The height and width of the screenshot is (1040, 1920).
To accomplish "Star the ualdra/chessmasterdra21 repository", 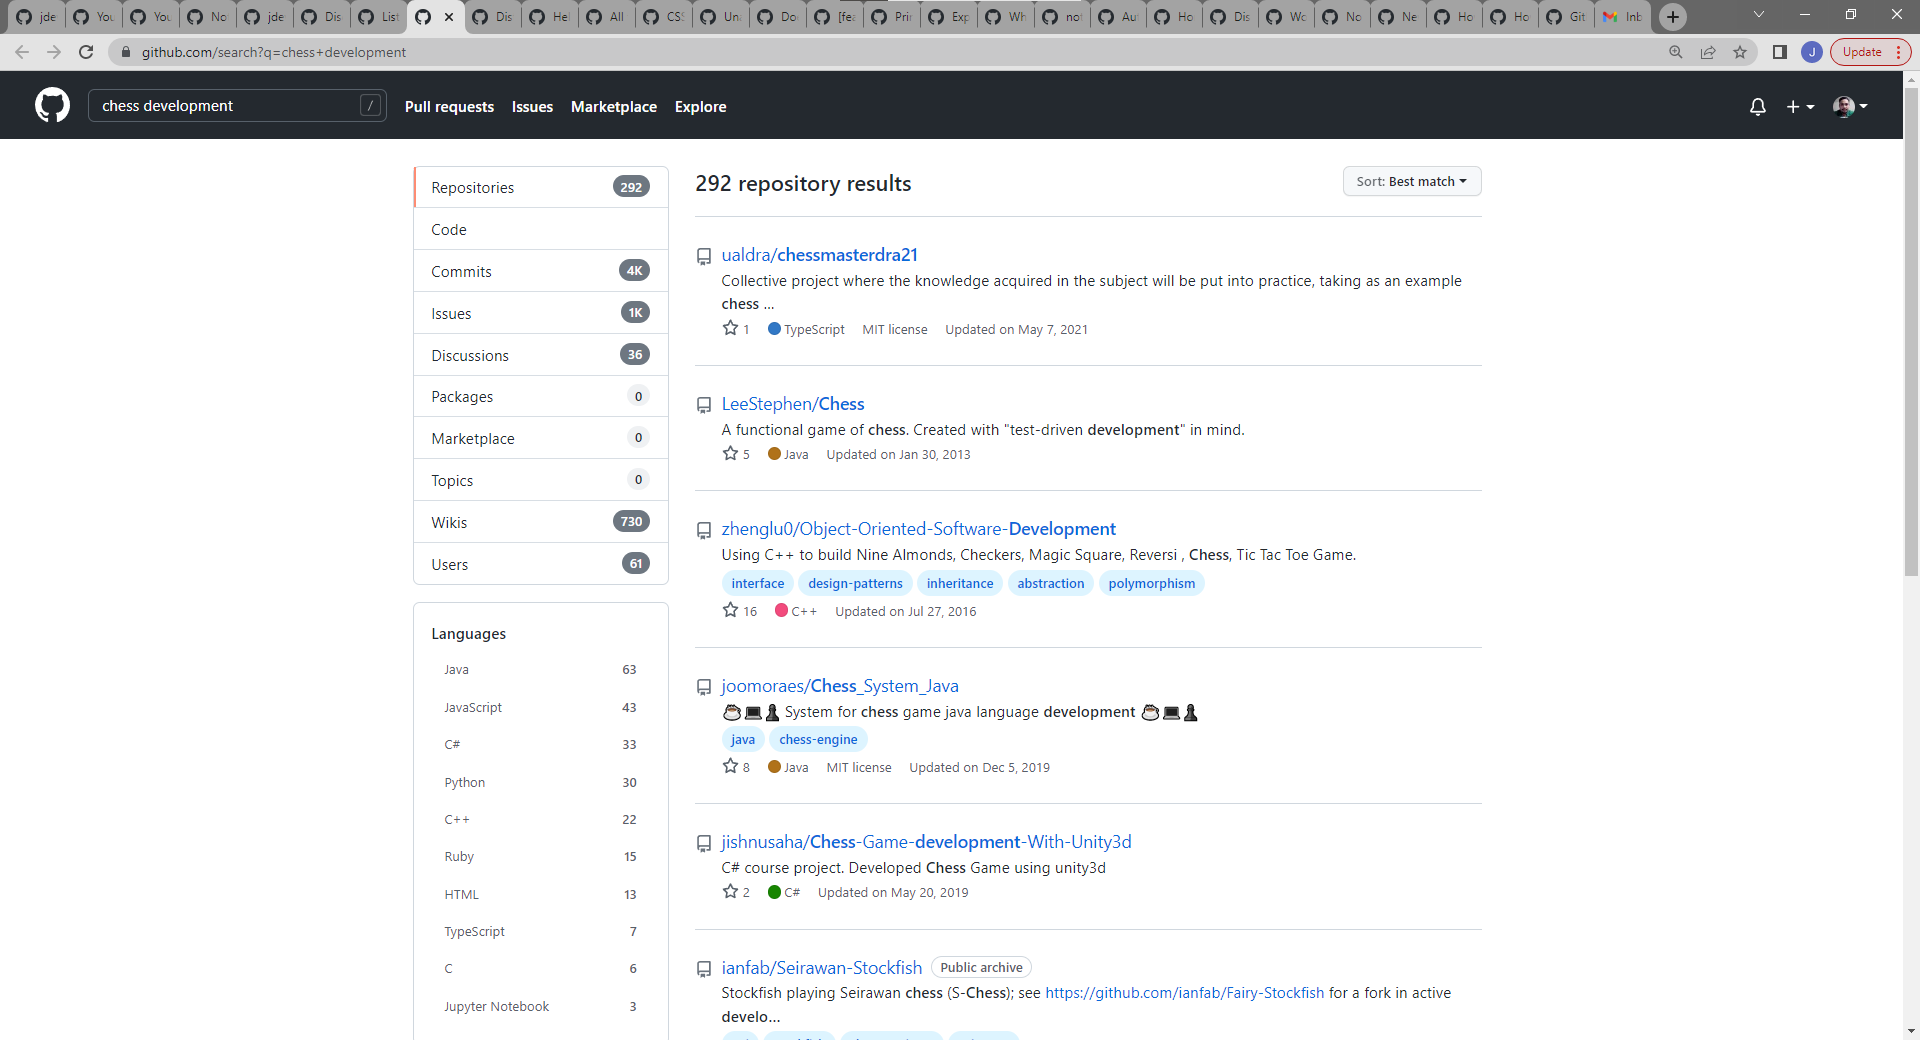I will (x=730, y=328).
